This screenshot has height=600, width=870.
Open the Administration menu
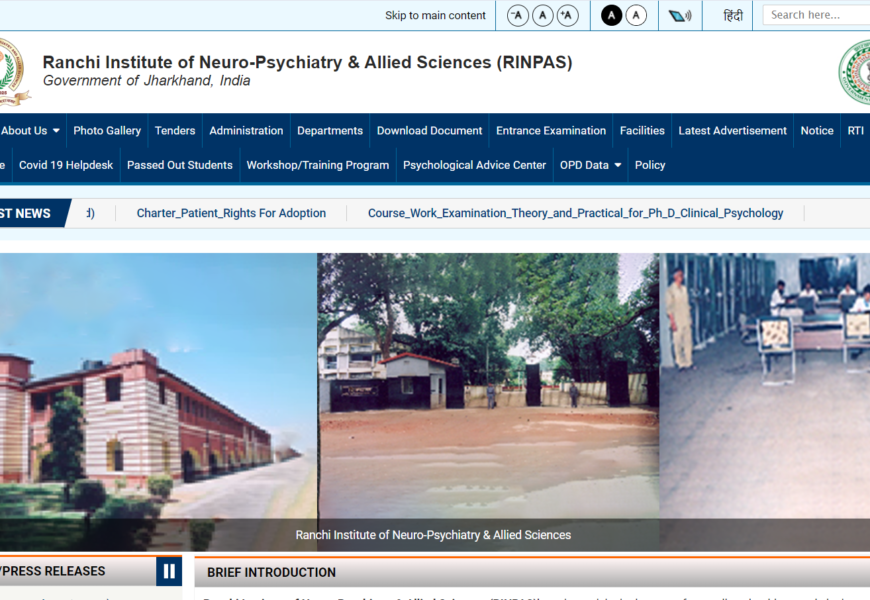coord(246,130)
